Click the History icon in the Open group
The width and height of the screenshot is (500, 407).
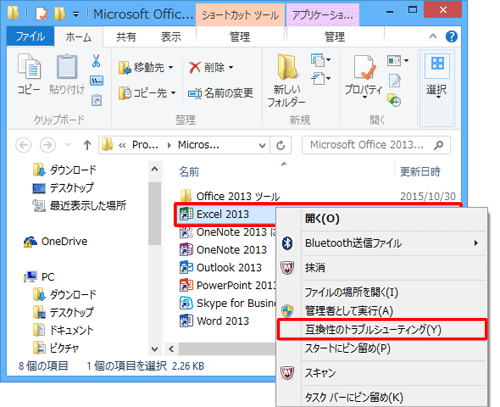(394, 100)
